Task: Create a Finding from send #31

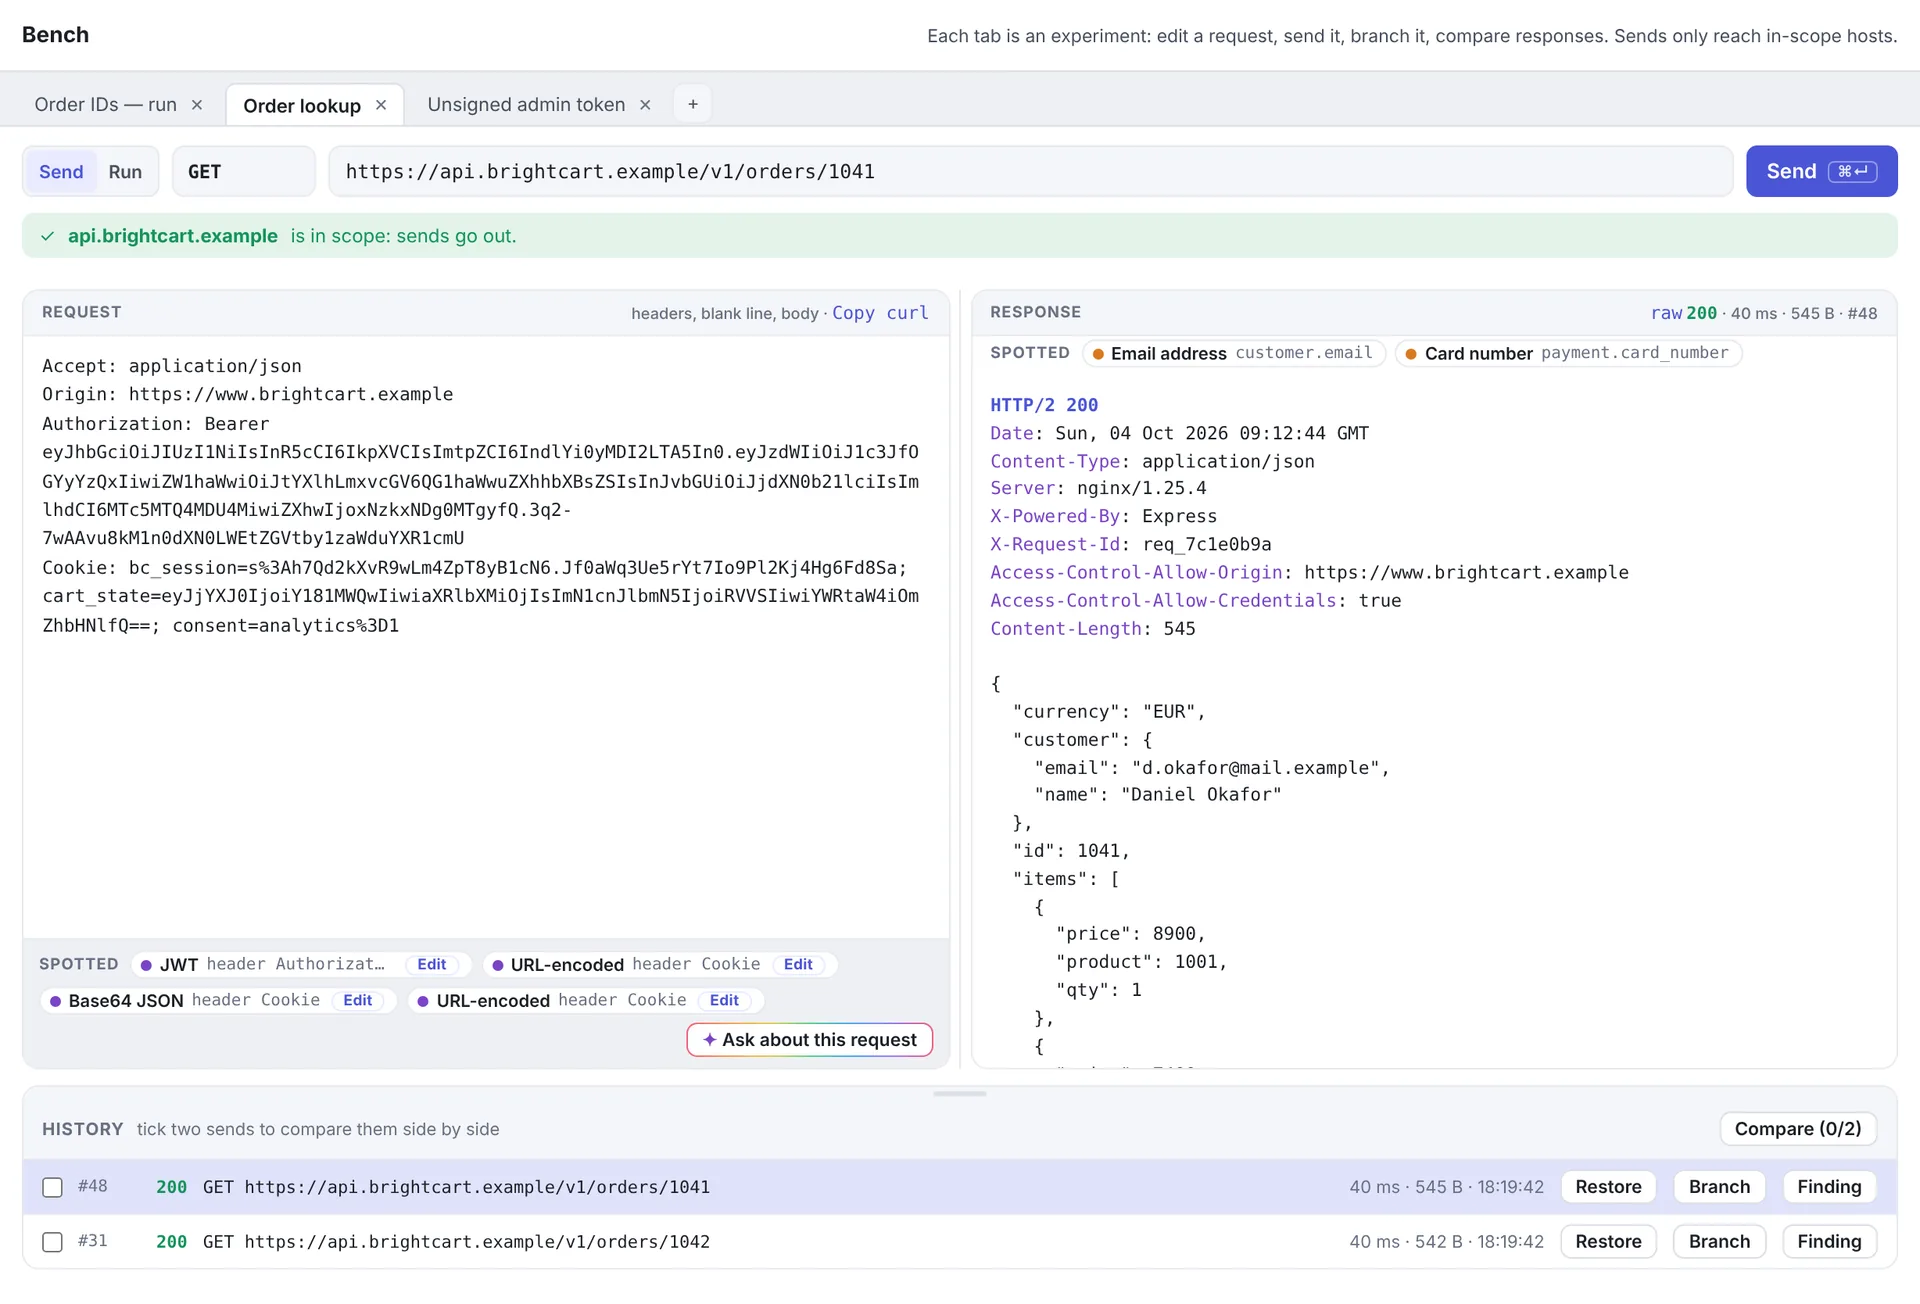Action: coord(1829,1242)
